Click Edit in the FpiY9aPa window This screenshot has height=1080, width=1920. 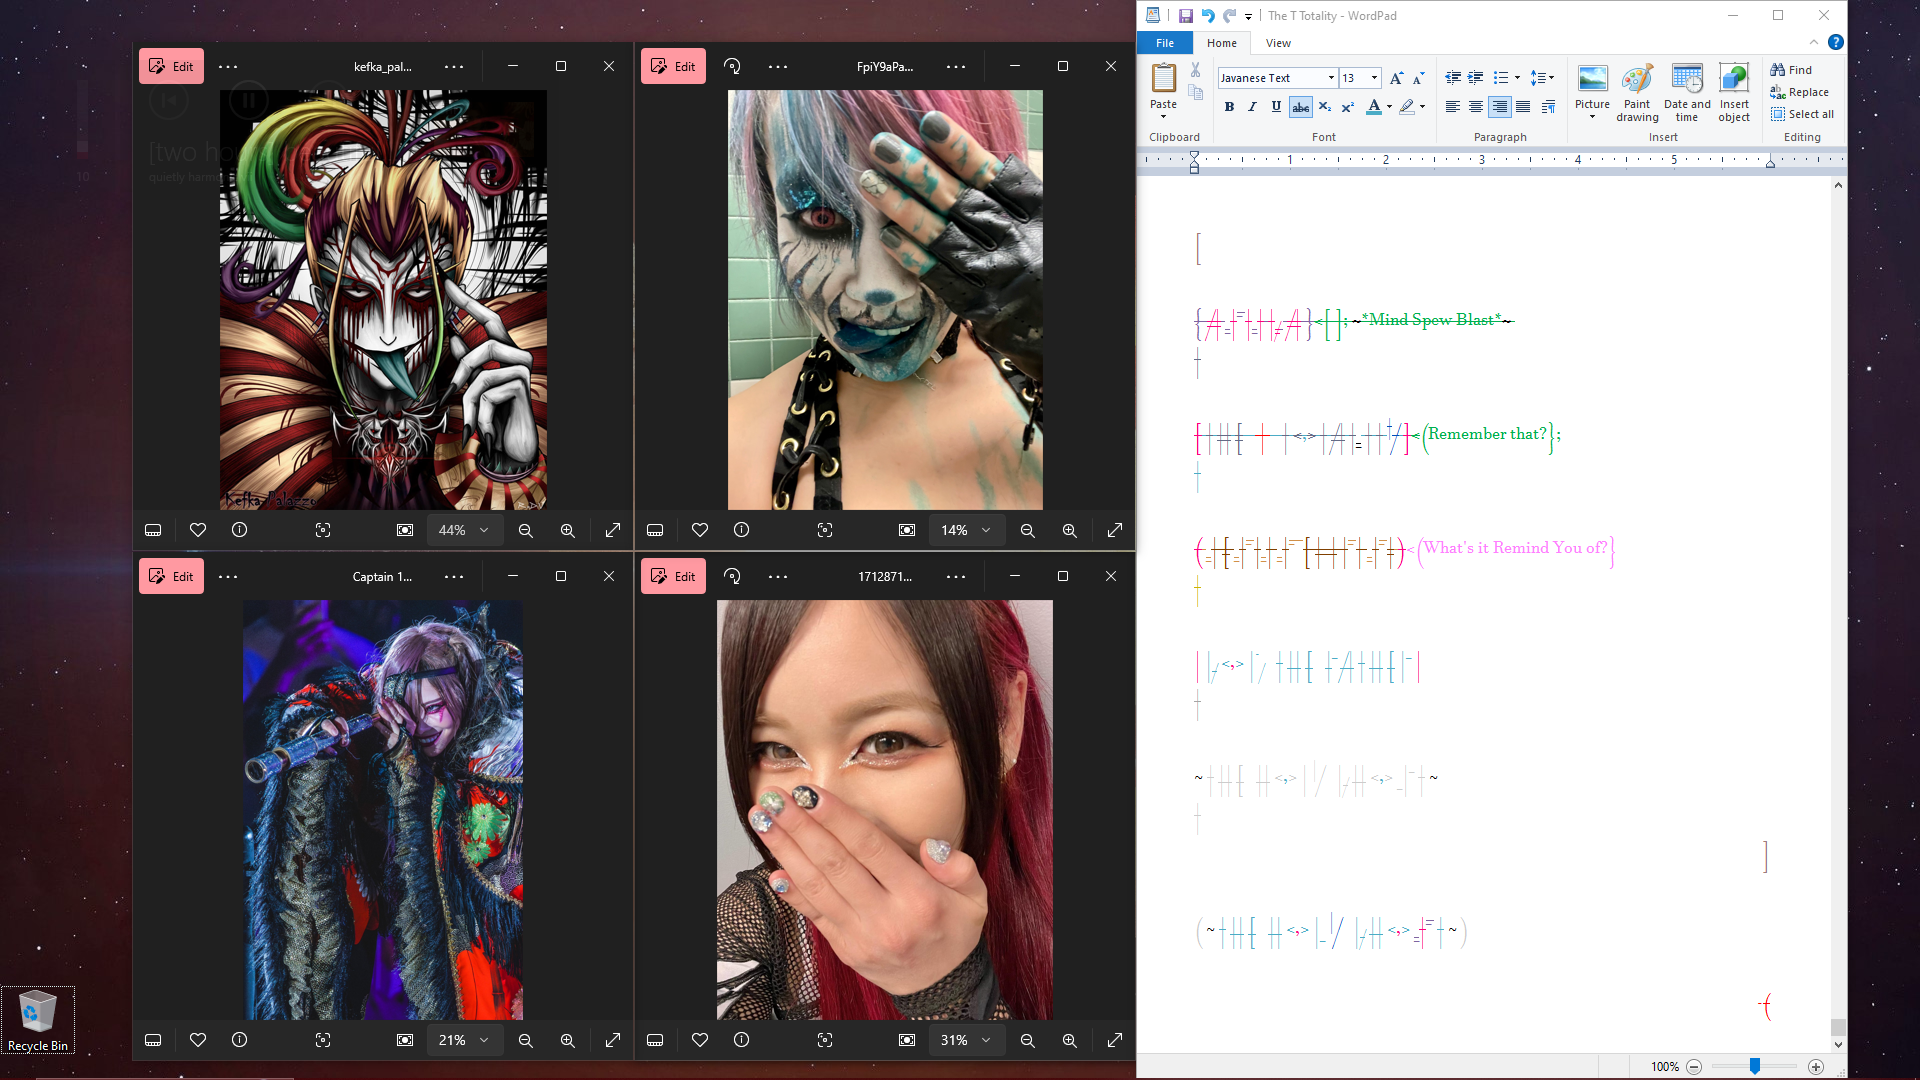(x=673, y=66)
